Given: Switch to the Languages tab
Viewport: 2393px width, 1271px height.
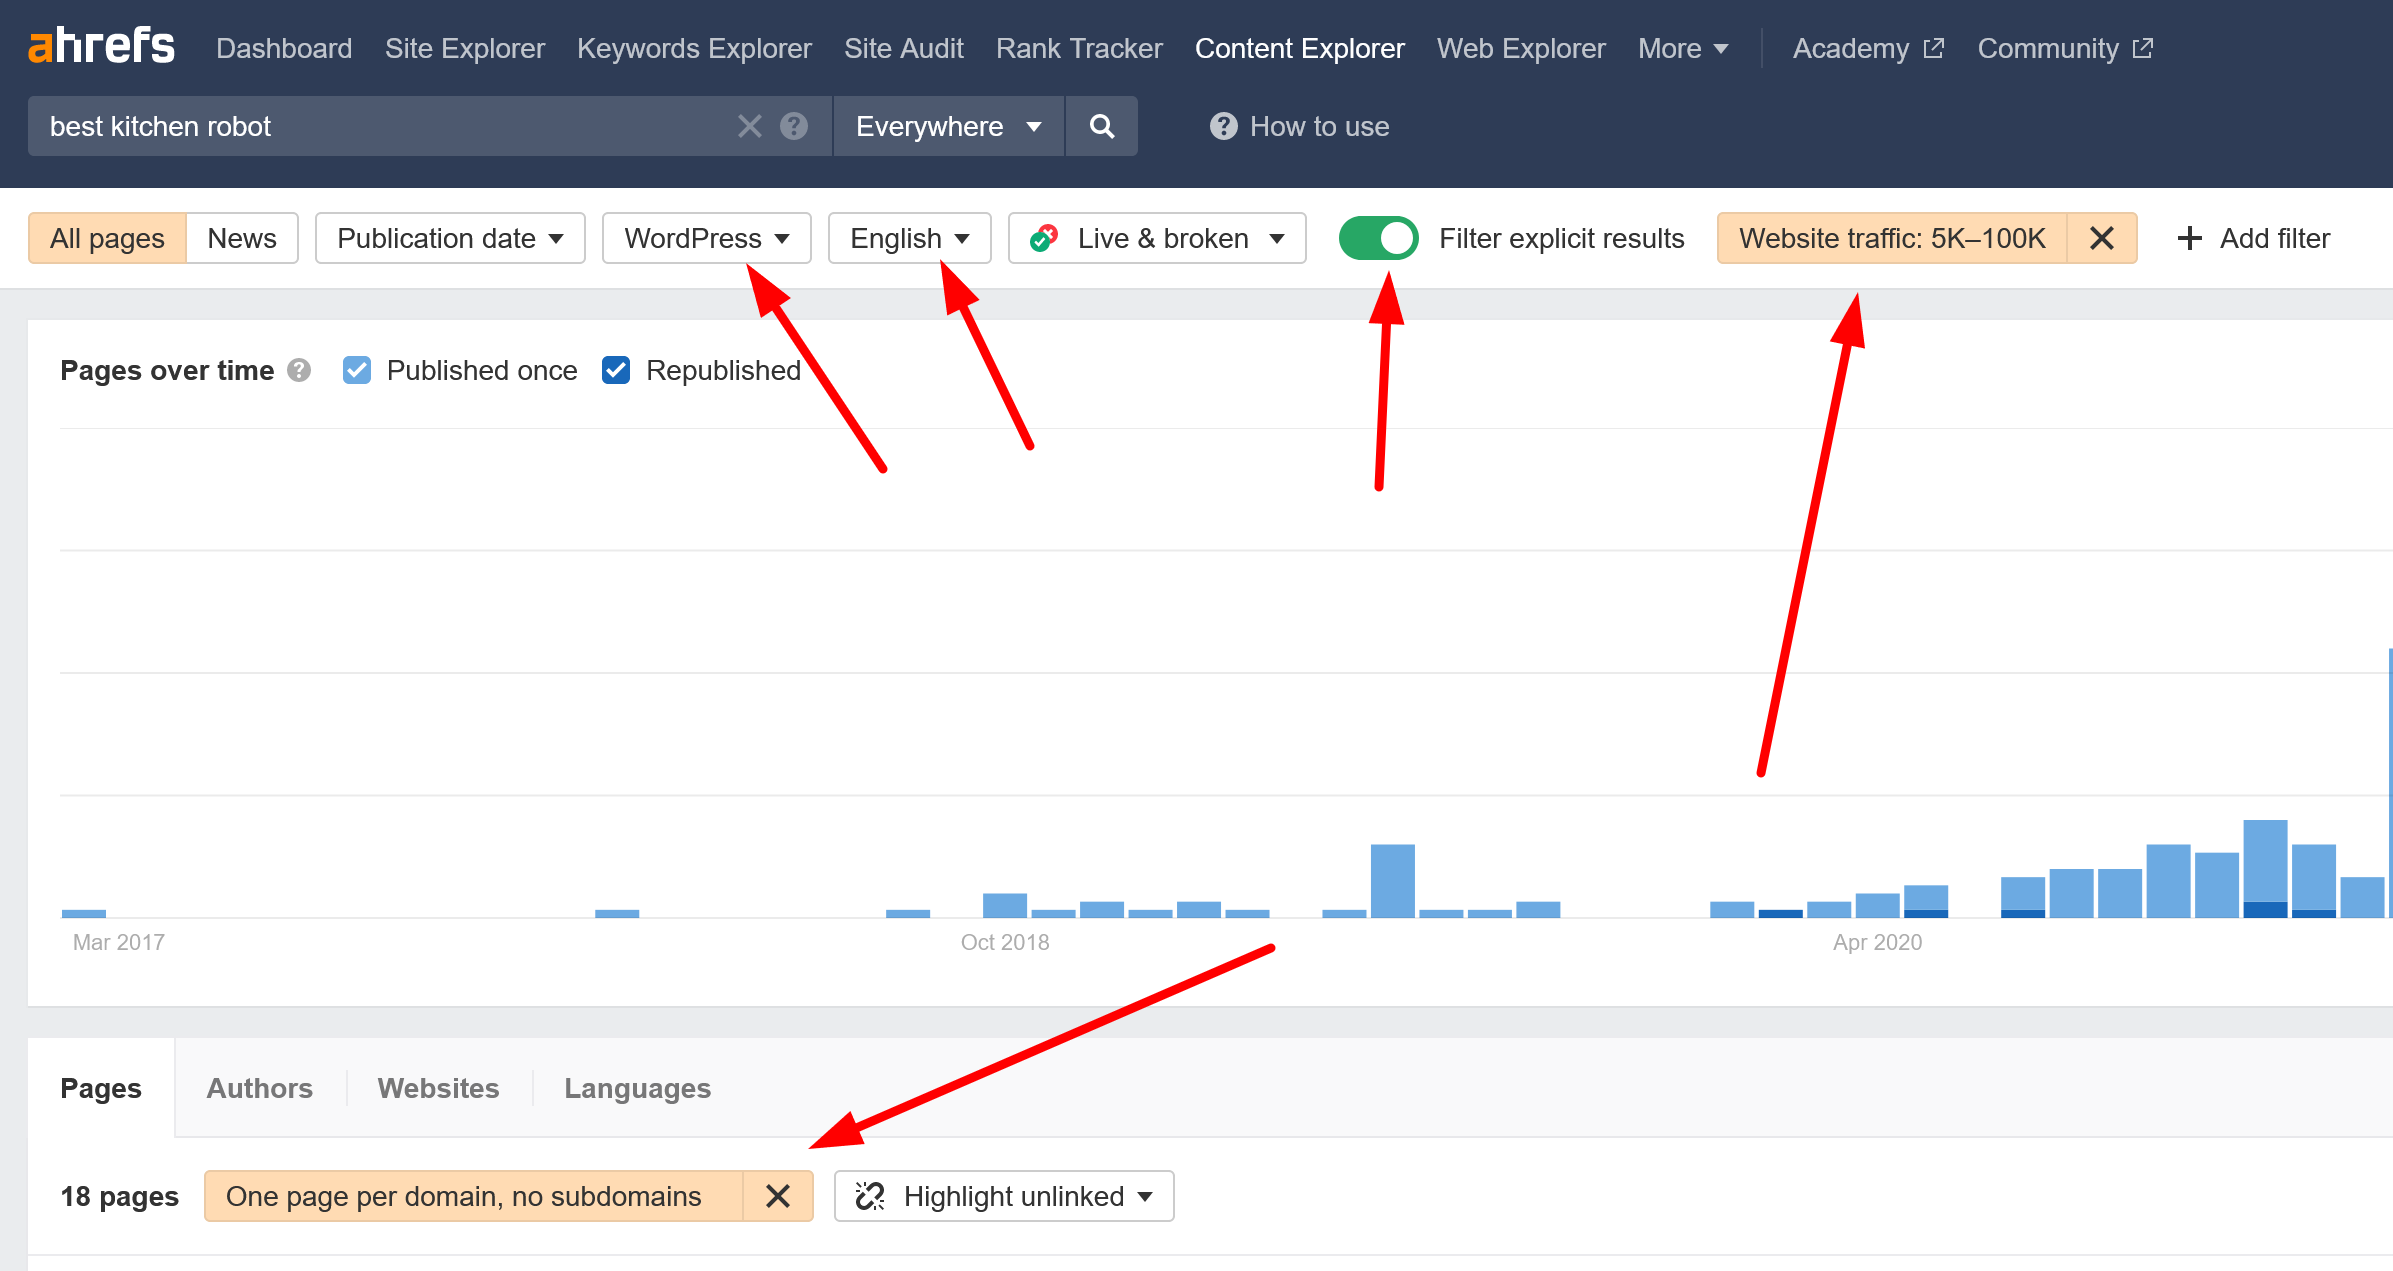Looking at the screenshot, I should tap(637, 1088).
